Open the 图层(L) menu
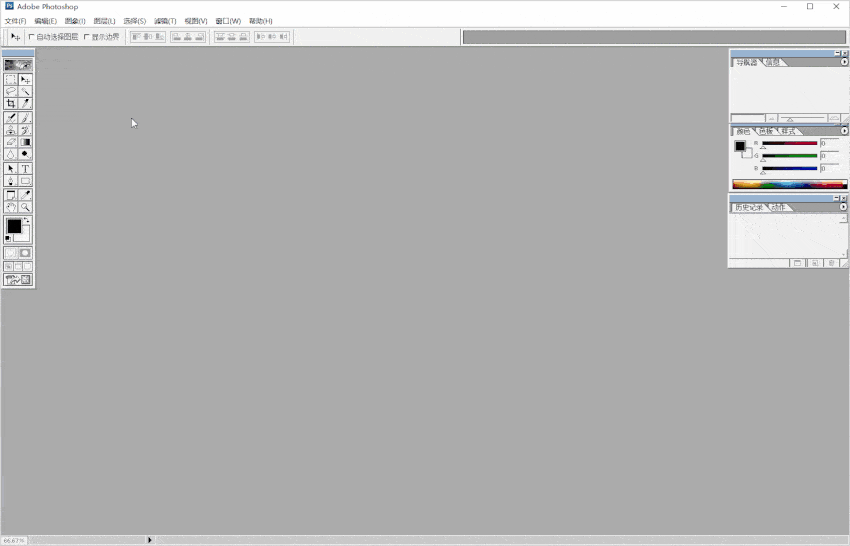This screenshot has height=546, width=850. [104, 21]
